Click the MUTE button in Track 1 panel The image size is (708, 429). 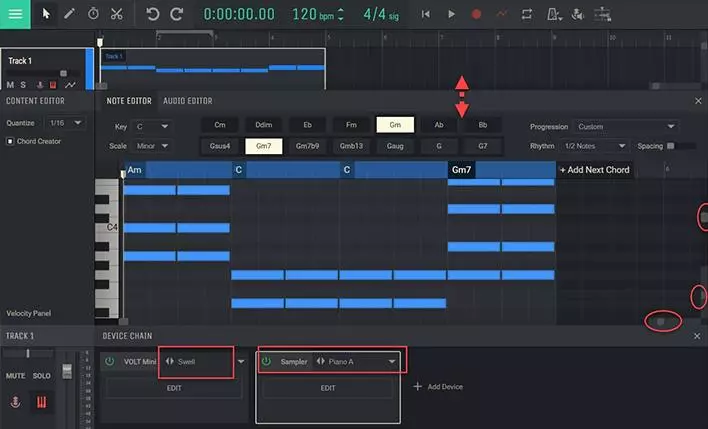point(16,376)
